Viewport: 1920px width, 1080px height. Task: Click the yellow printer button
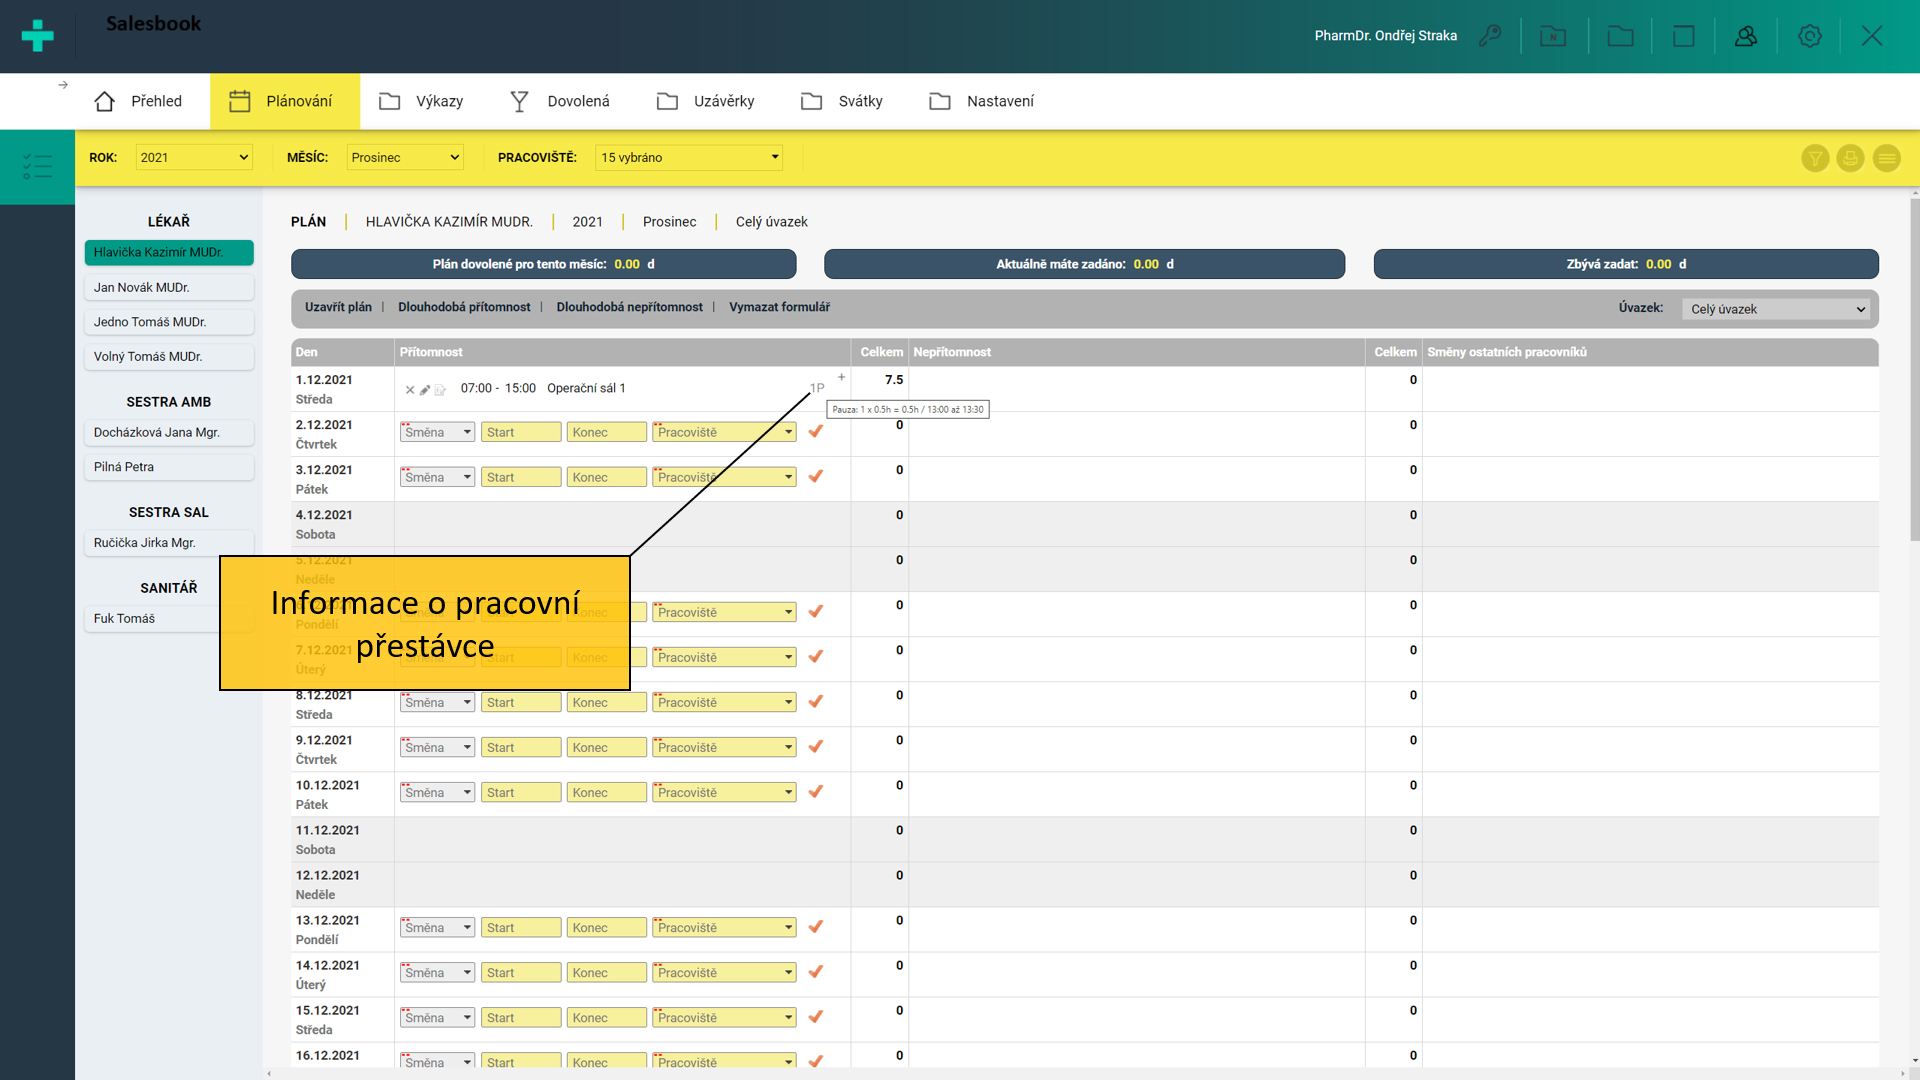(1851, 158)
